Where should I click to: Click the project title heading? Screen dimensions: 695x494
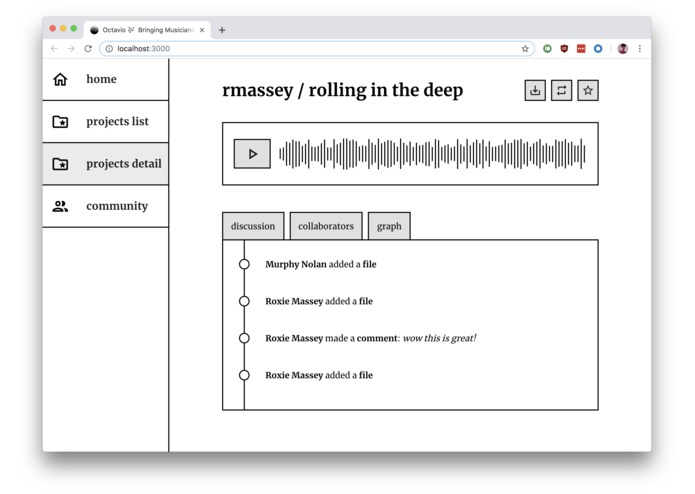(343, 90)
